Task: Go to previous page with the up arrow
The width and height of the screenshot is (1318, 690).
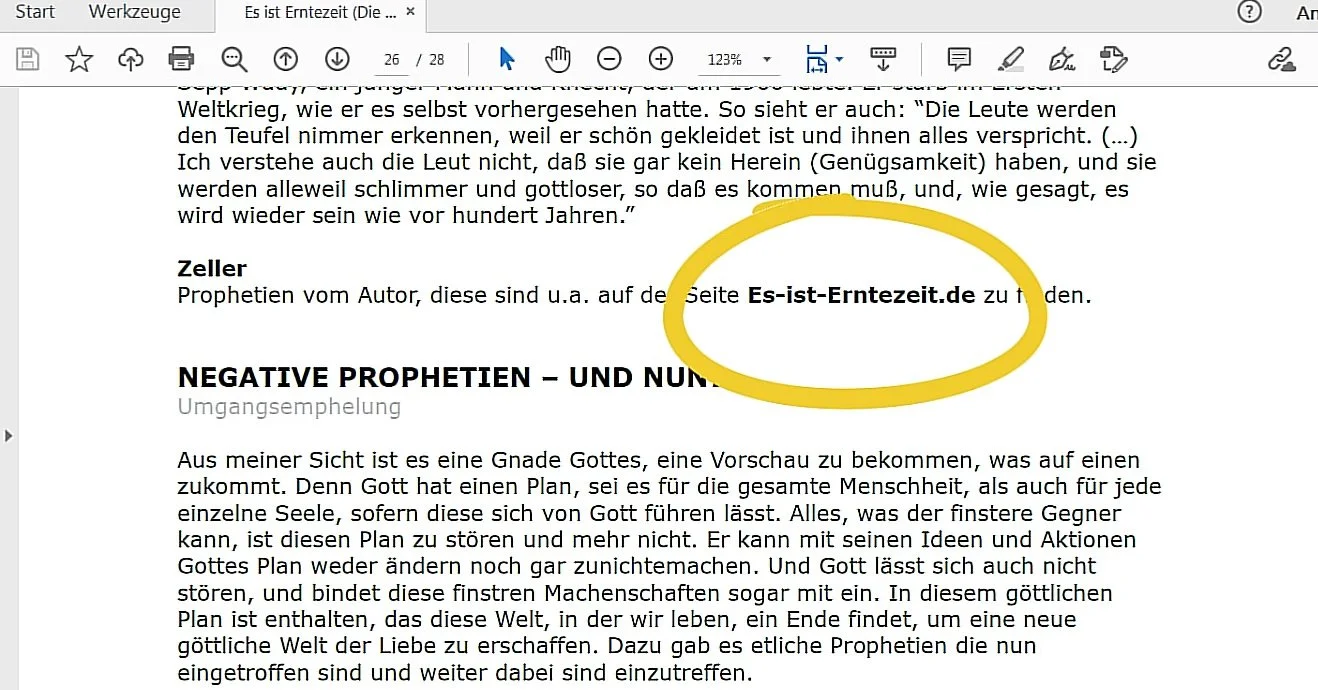Action: point(286,60)
